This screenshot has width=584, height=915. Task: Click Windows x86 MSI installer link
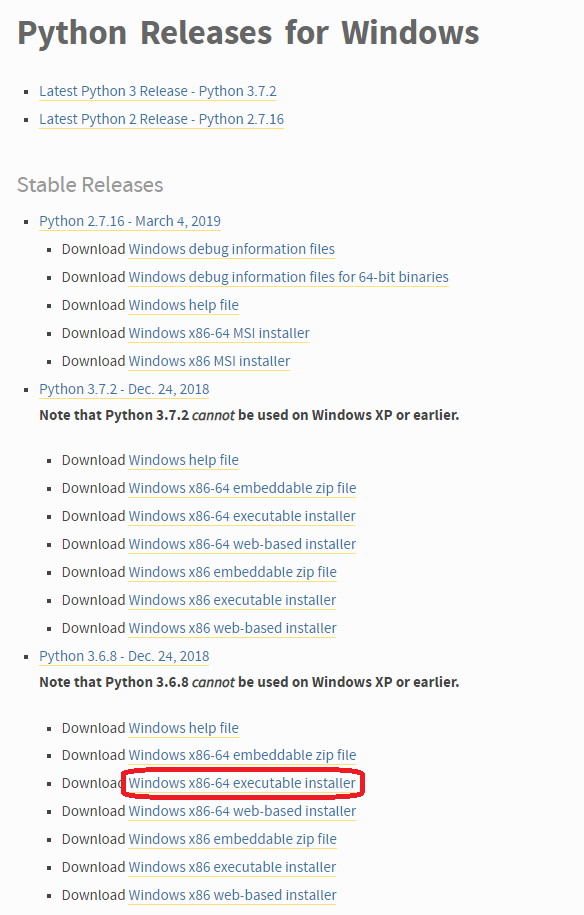209,362
